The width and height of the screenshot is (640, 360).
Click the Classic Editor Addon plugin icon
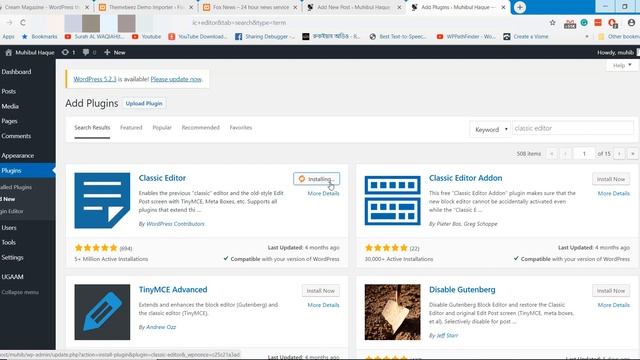coord(392,200)
